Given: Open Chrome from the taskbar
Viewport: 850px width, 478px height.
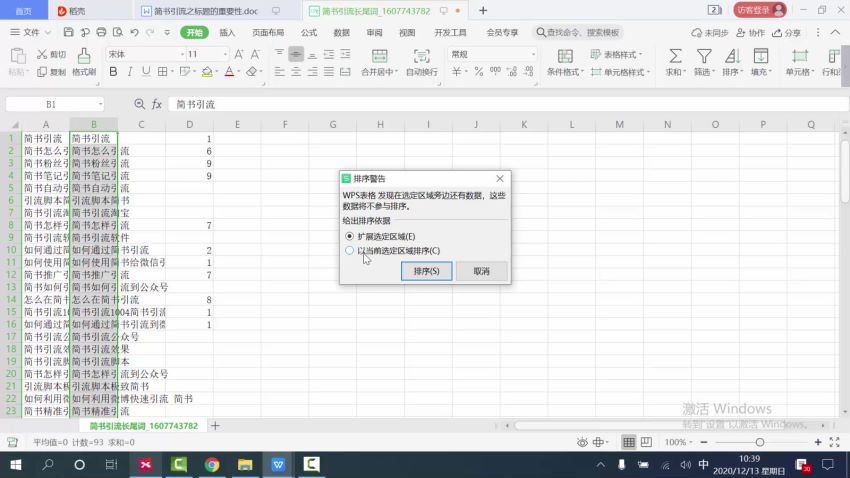Looking at the screenshot, I should tap(212, 465).
